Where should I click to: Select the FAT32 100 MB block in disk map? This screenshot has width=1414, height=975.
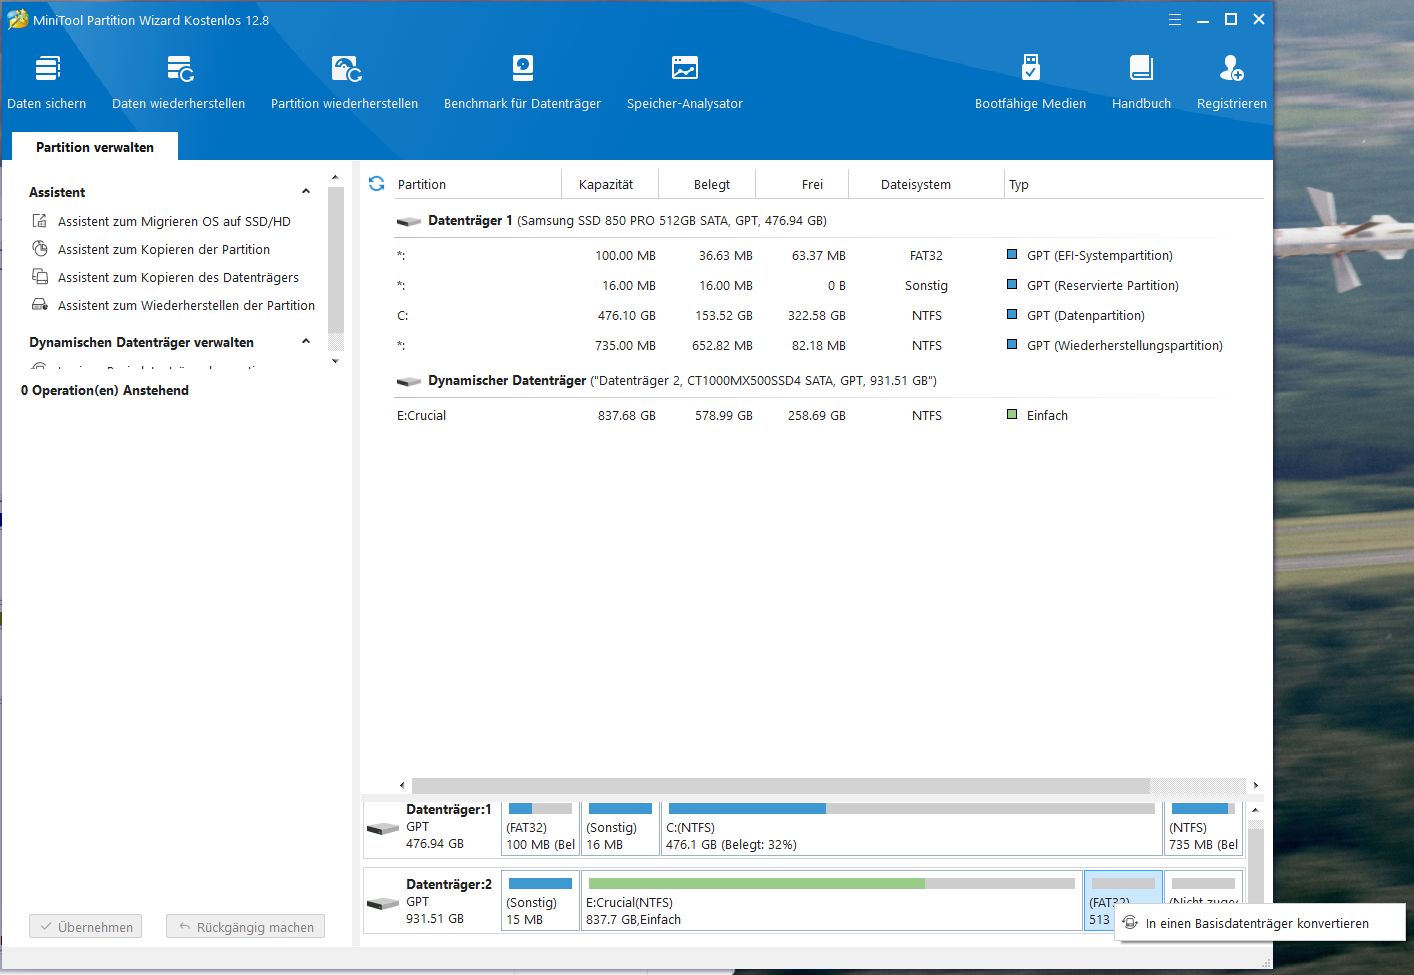[x=540, y=828]
